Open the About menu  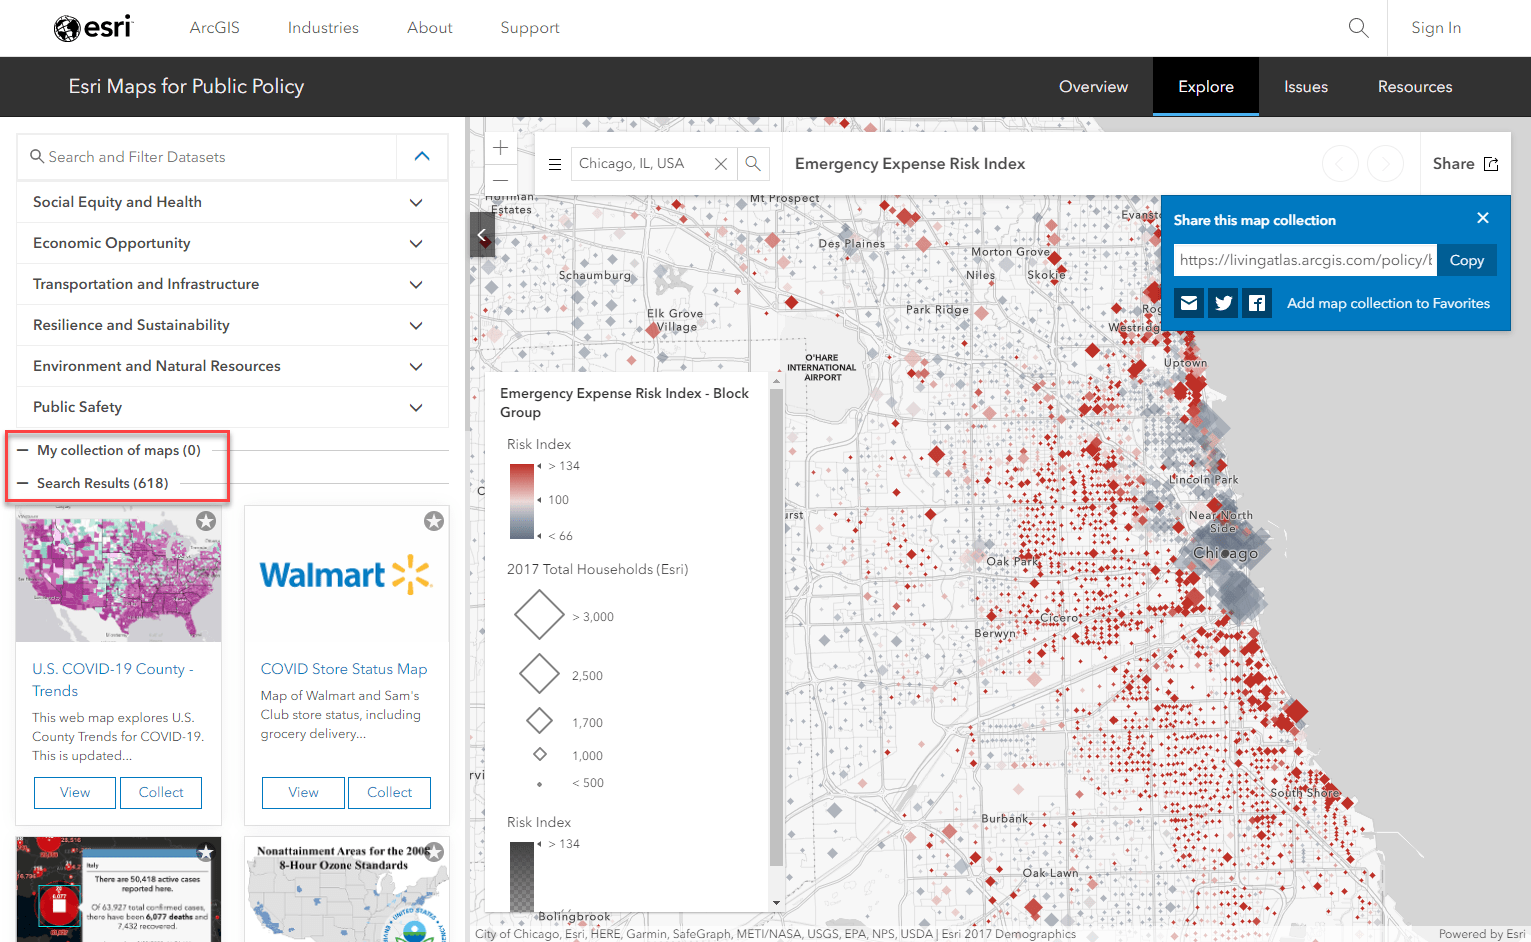pos(430,28)
